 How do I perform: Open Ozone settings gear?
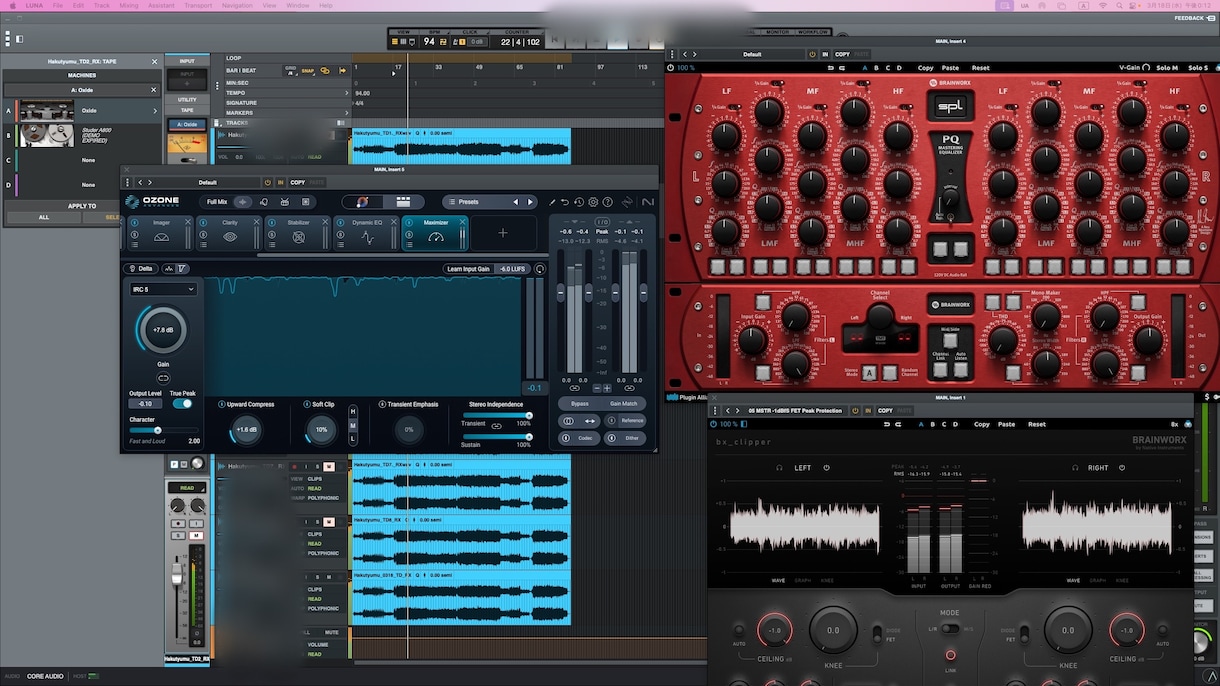[x=593, y=202]
